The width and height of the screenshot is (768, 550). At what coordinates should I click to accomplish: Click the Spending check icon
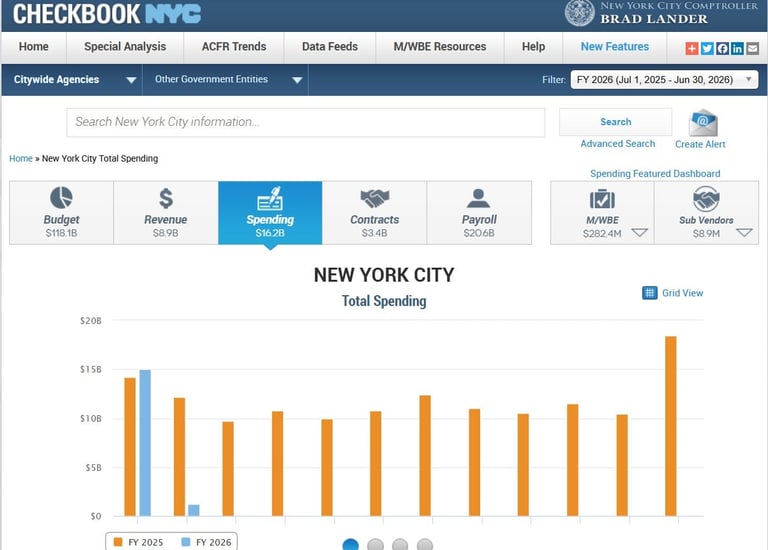270,198
